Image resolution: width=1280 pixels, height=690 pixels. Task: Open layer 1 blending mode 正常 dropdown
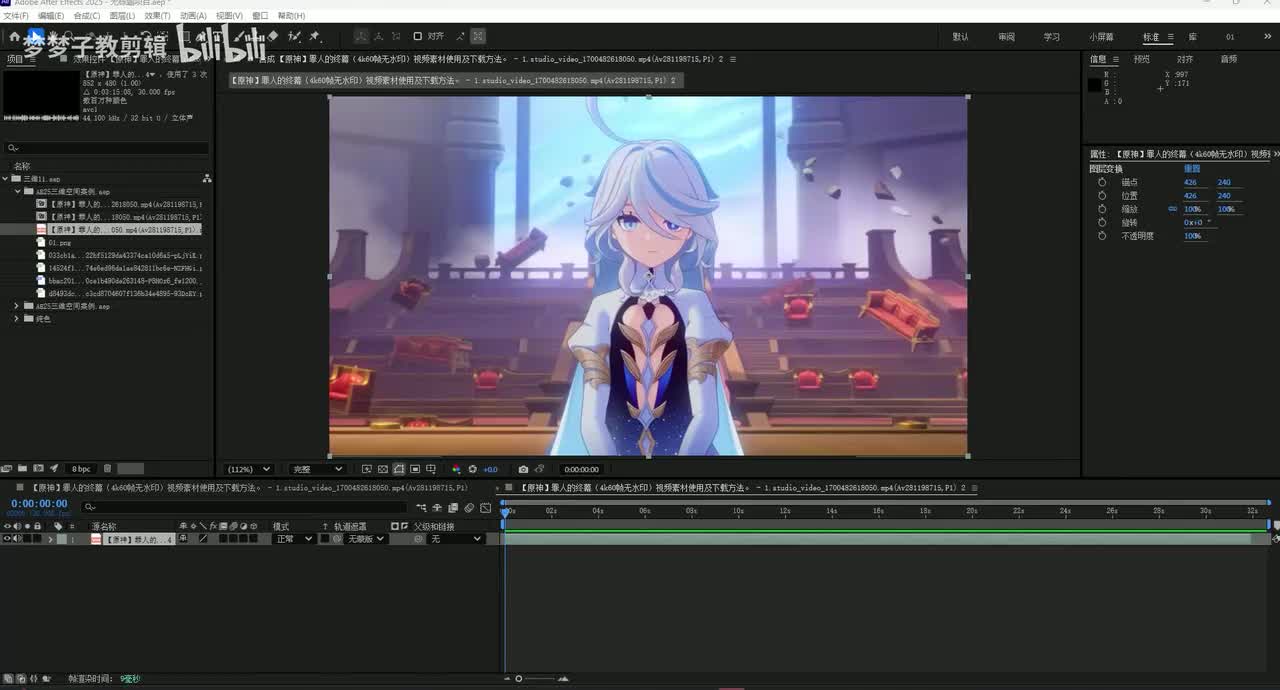click(293, 539)
